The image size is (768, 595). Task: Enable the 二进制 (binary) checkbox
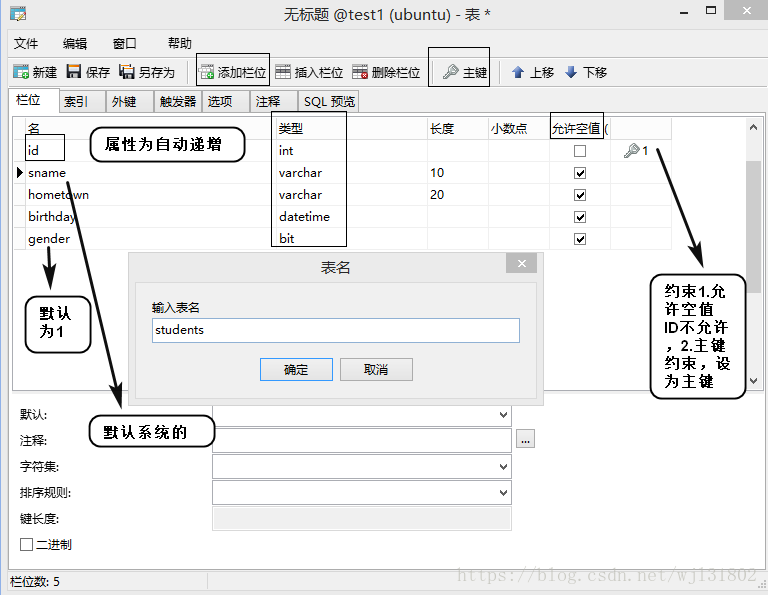pyautogui.click(x=26, y=545)
